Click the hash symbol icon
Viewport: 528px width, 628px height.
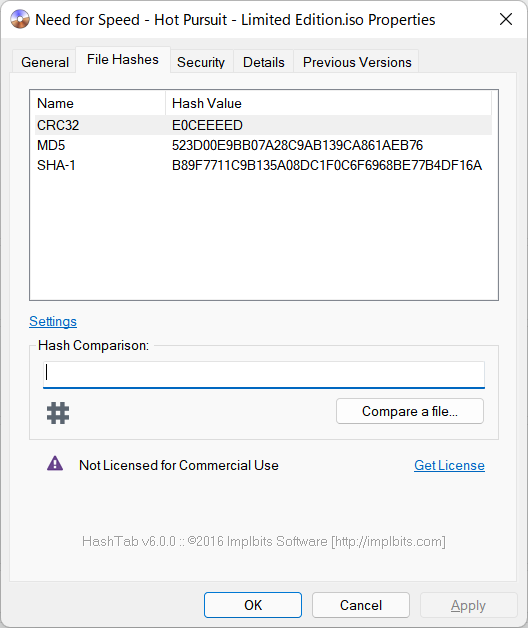tap(58, 413)
